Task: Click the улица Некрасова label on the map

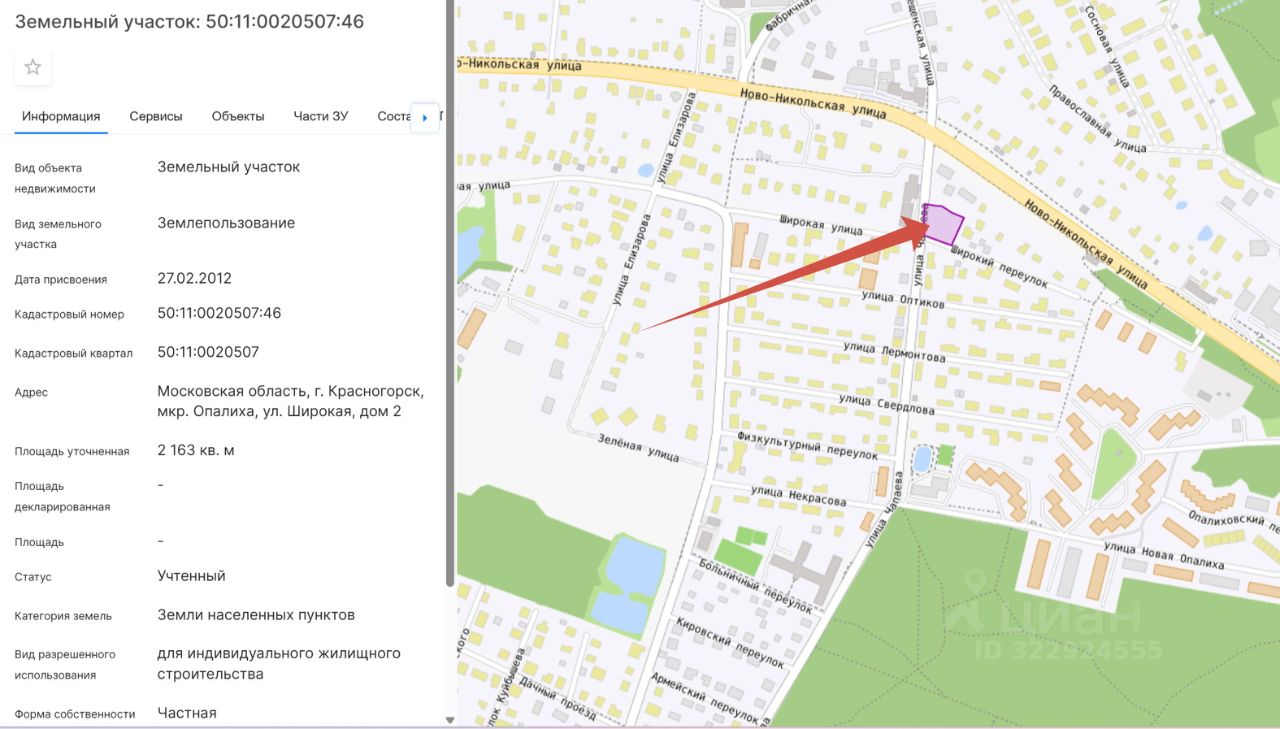Action: [798, 494]
